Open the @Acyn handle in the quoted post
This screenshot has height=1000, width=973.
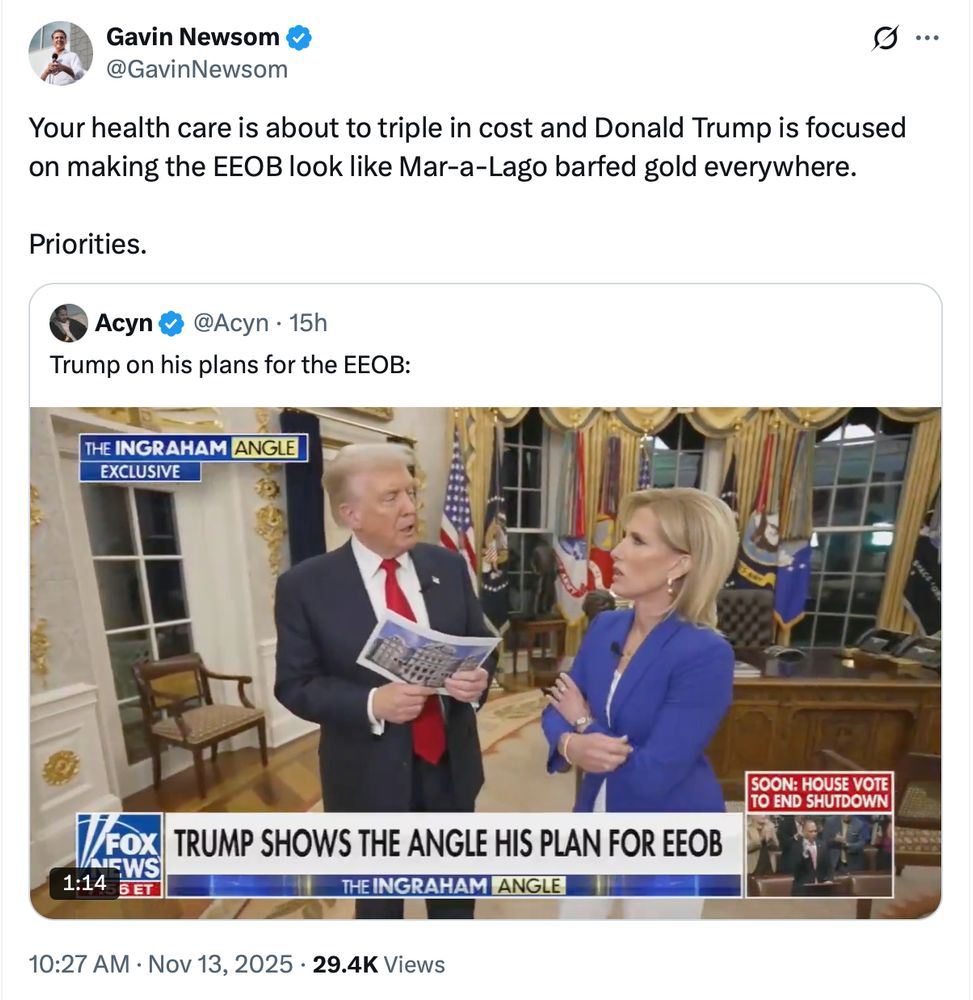tap(230, 323)
